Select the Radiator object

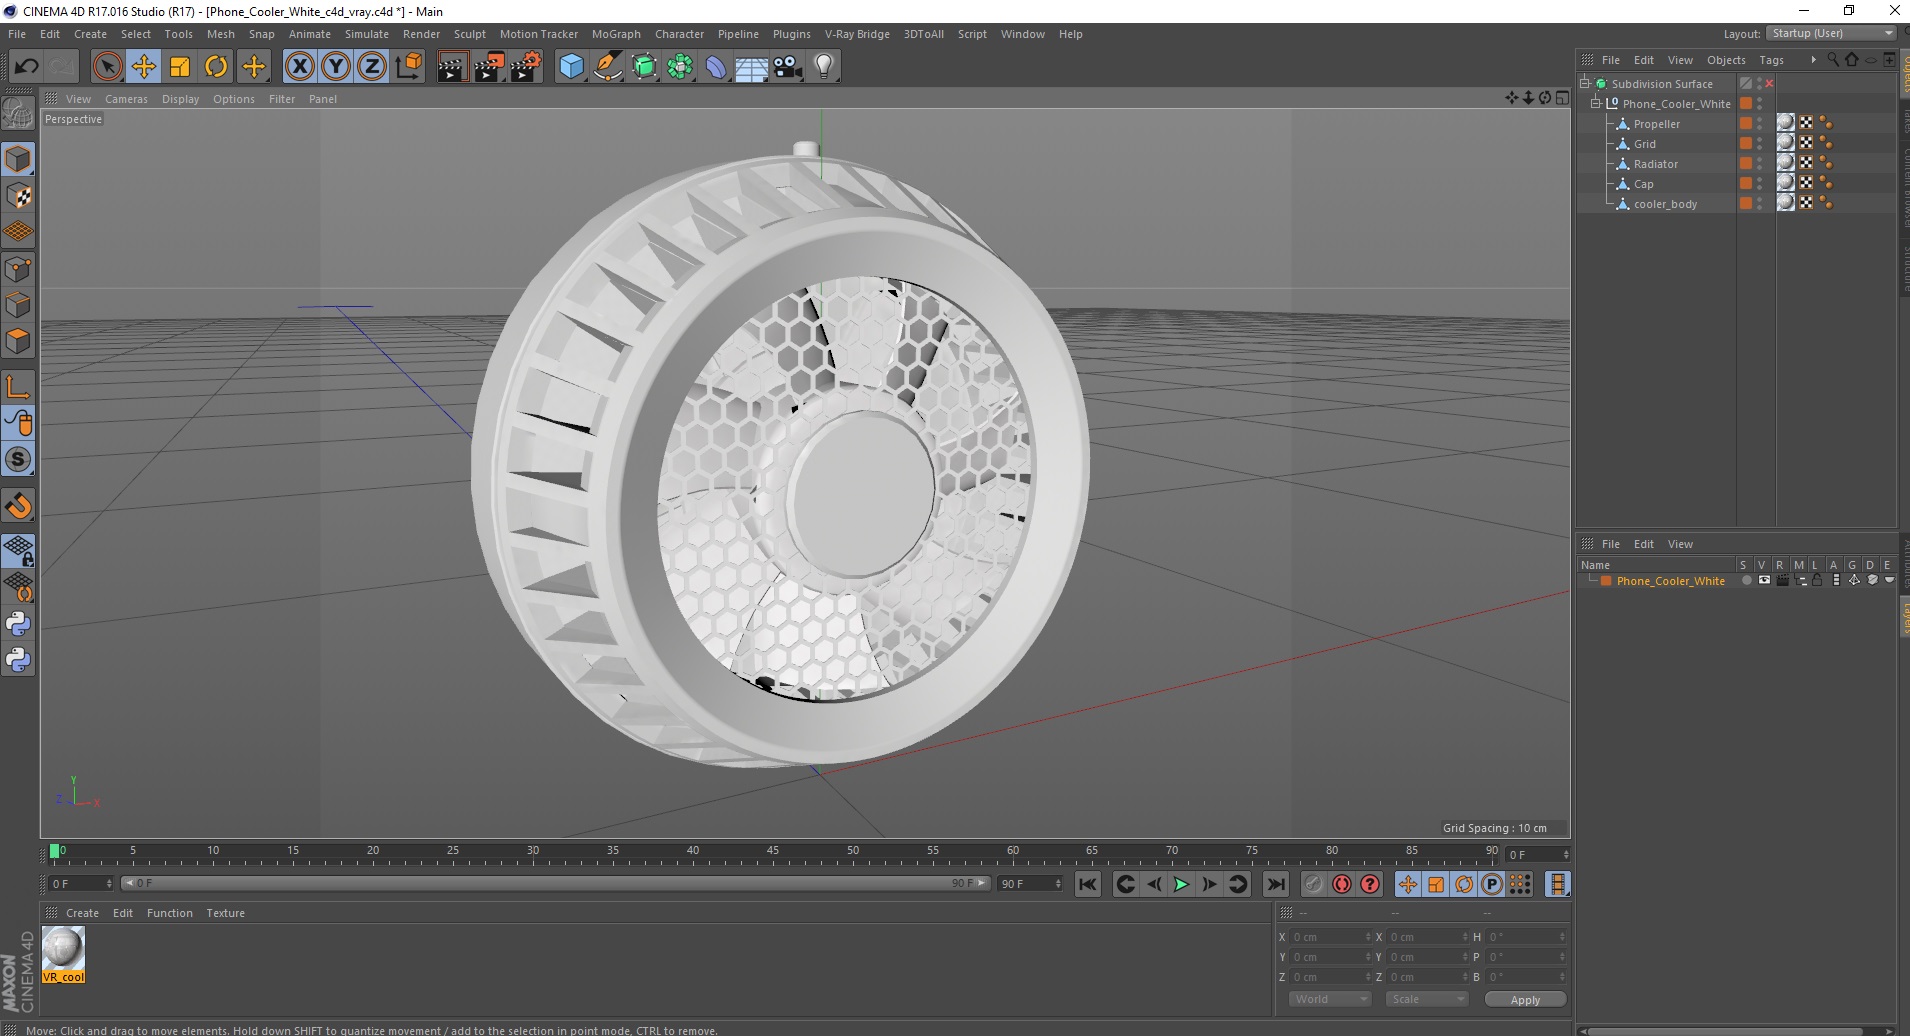click(1656, 164)
